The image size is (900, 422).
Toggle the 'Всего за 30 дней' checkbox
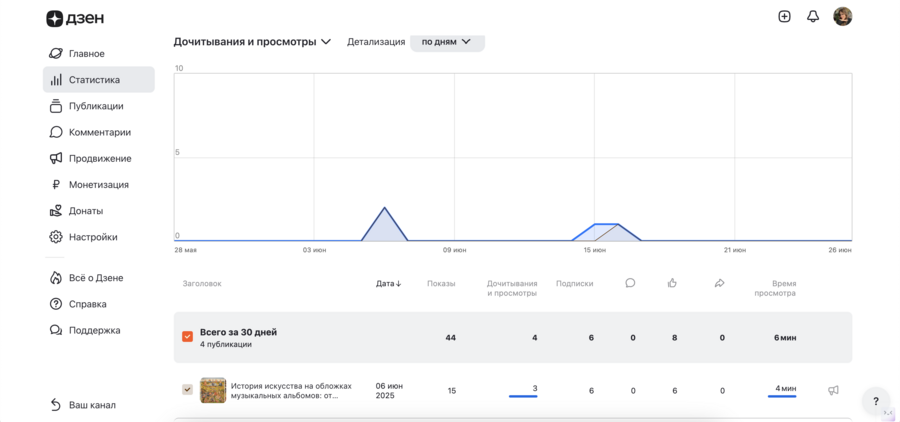187,337
